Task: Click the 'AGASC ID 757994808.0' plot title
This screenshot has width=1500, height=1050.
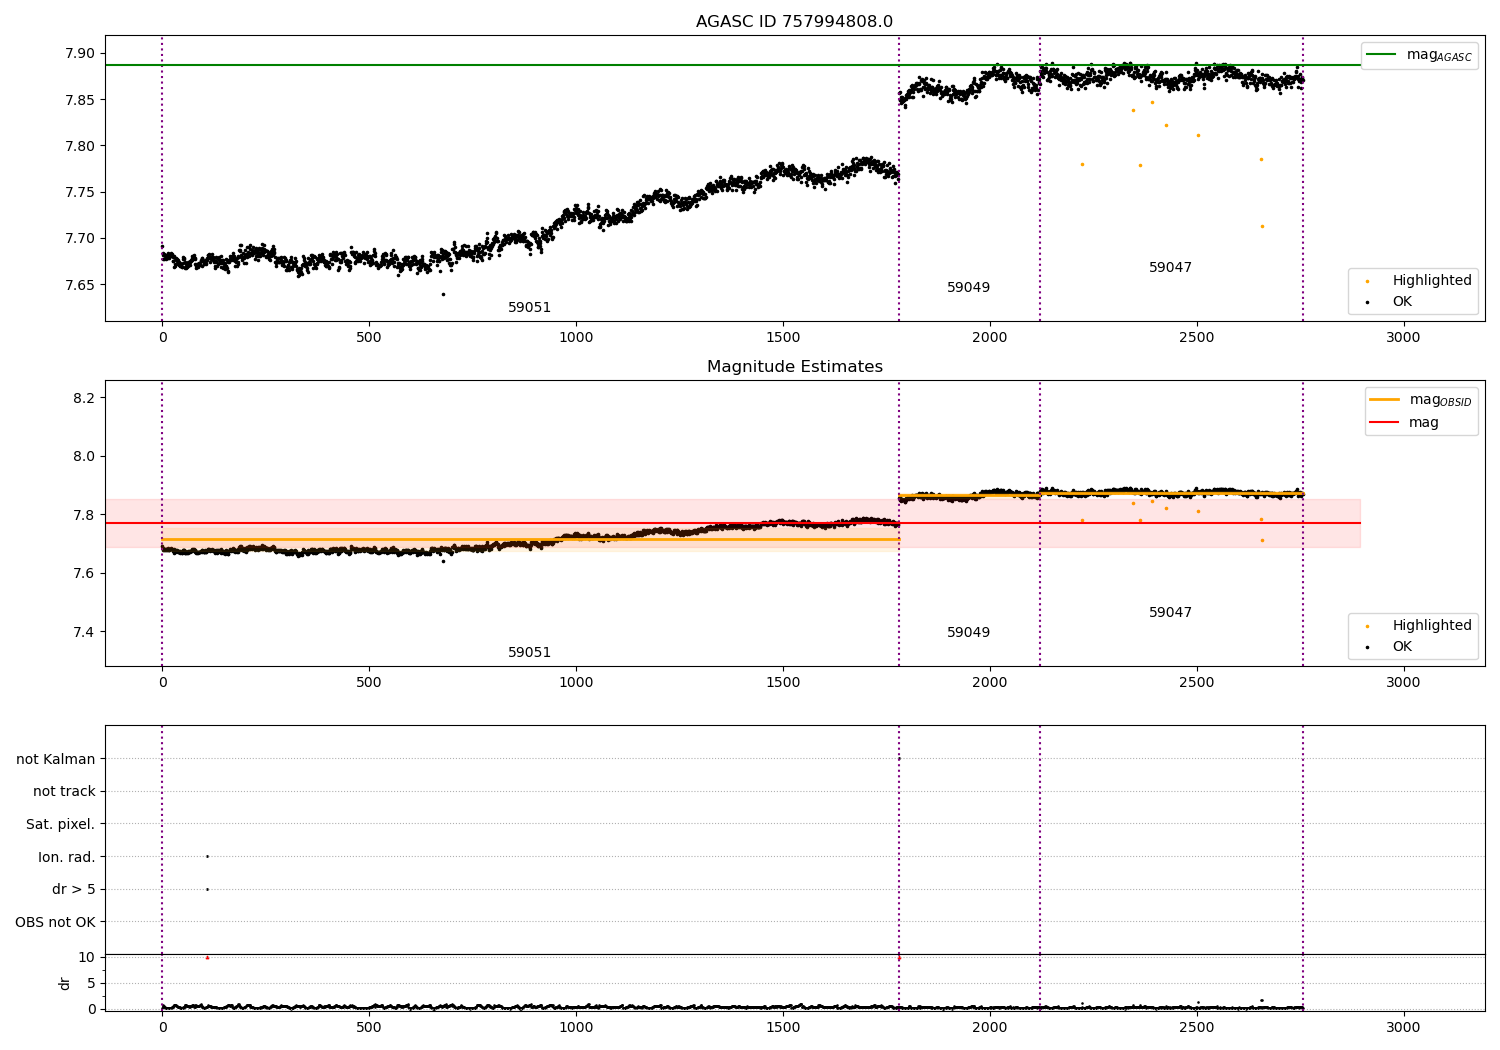Action: point(794,22)
